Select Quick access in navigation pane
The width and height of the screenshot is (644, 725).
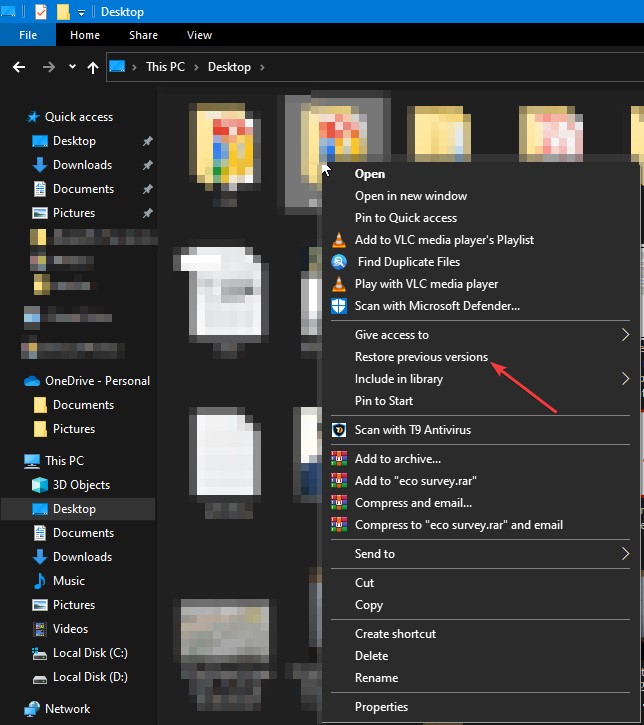tap(79, 117)
